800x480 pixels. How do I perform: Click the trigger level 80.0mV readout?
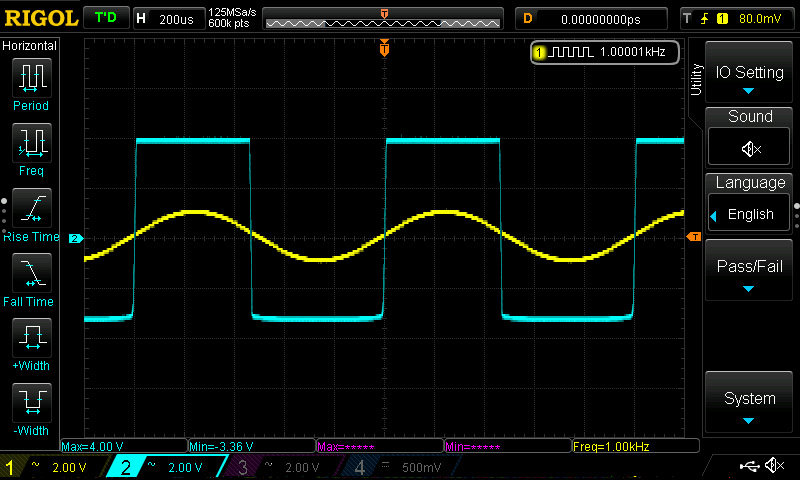[760, 19]
